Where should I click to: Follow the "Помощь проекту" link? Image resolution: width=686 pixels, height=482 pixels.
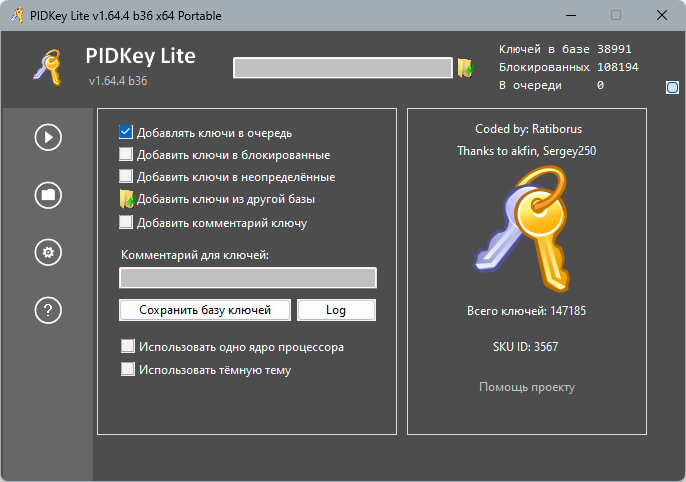527,387
